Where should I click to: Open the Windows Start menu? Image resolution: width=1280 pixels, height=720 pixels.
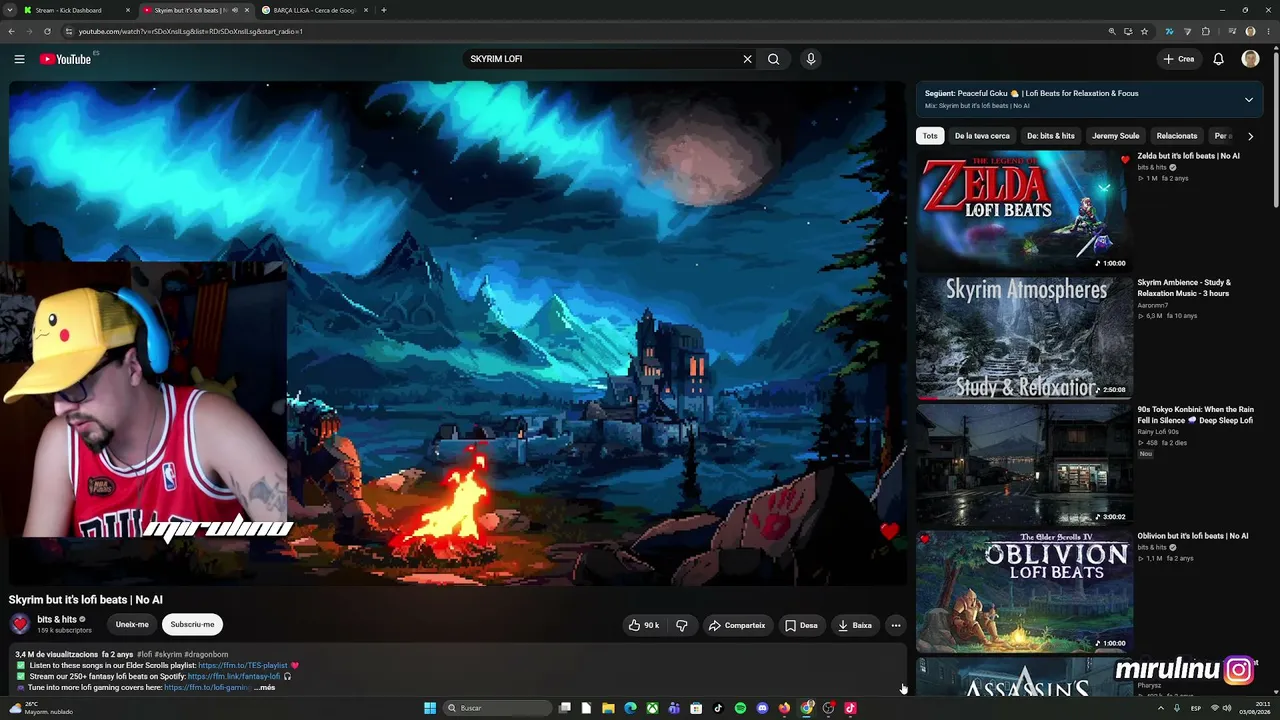coord(430,708)
